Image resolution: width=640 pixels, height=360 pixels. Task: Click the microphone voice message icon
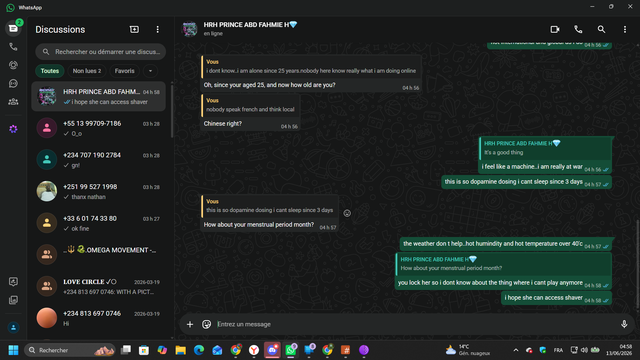(624, 324)
